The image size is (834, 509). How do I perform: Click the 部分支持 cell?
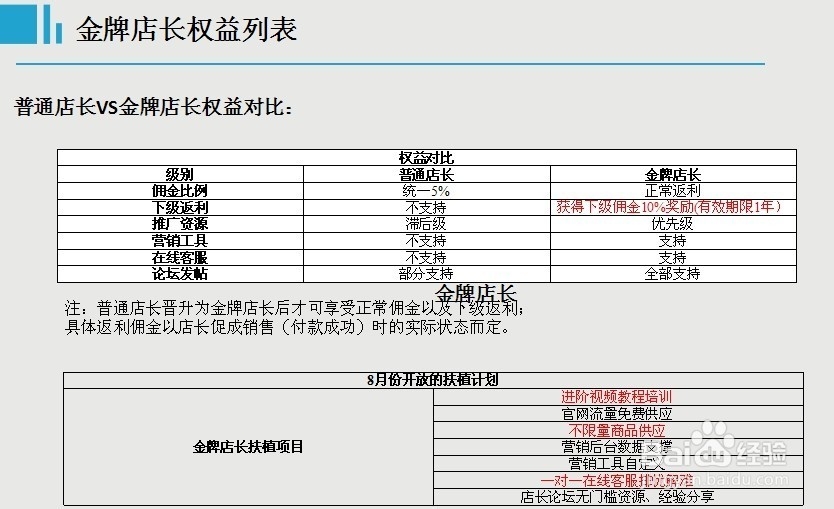tap(427, 273)
